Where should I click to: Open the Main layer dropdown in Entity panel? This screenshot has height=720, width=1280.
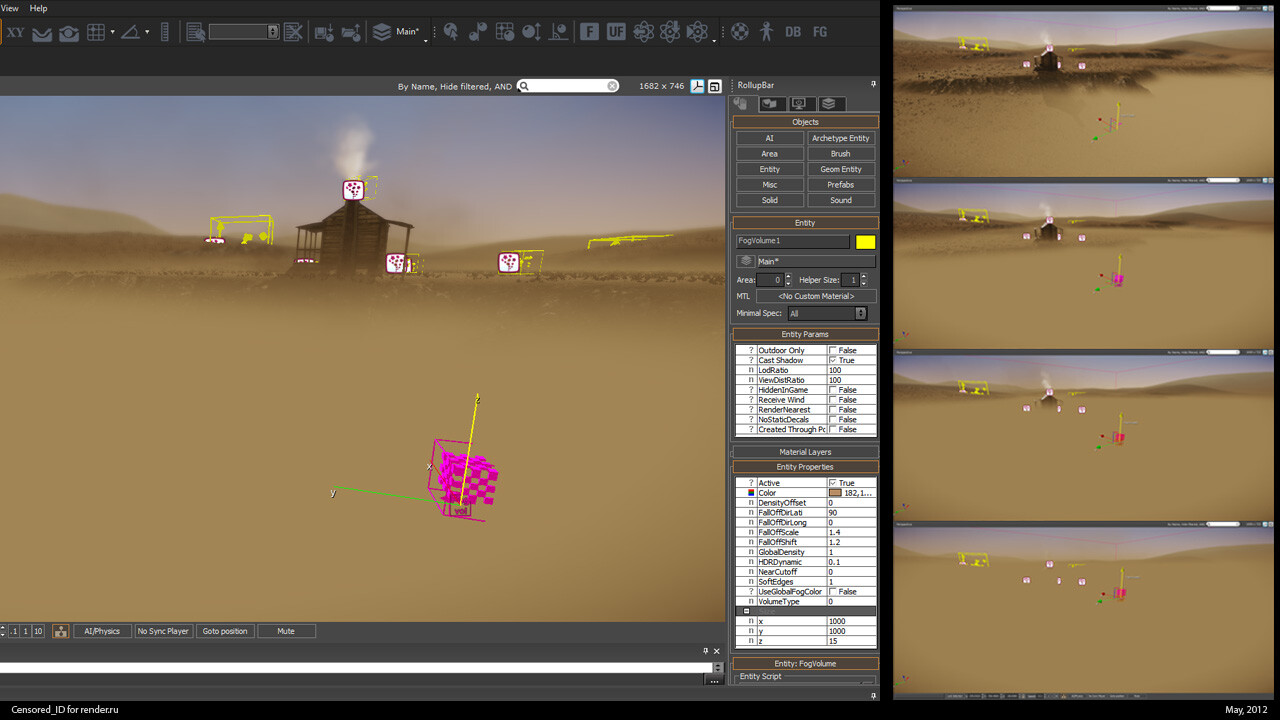806,261
